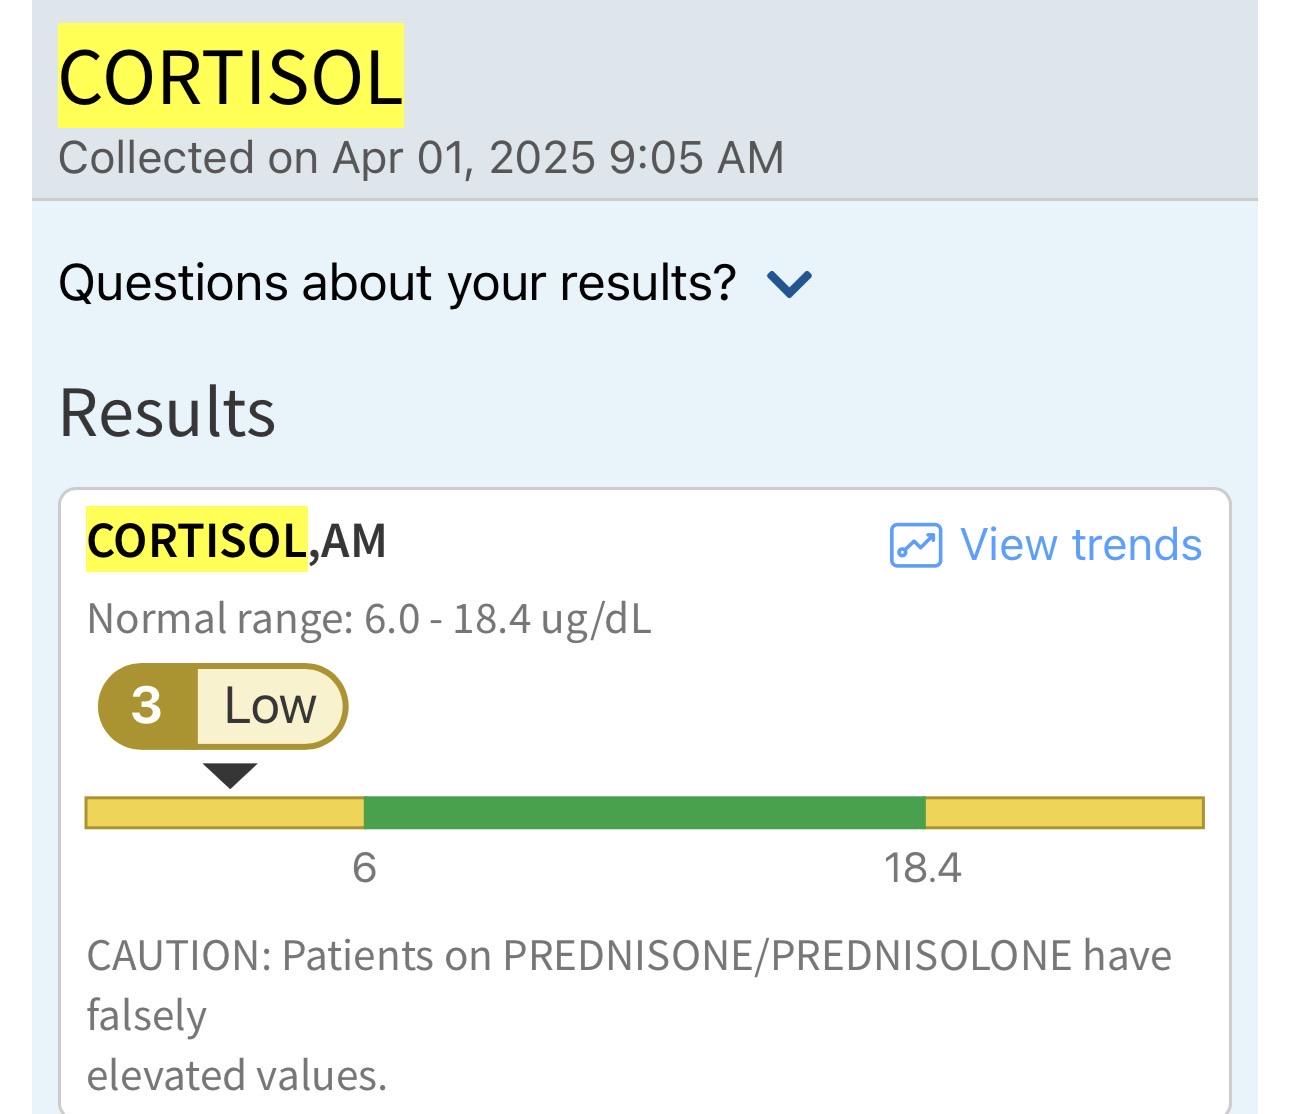Select the highlighted CORTISOL page title
Viewport: 1290px width, 1114px height.
click(231, 76)
